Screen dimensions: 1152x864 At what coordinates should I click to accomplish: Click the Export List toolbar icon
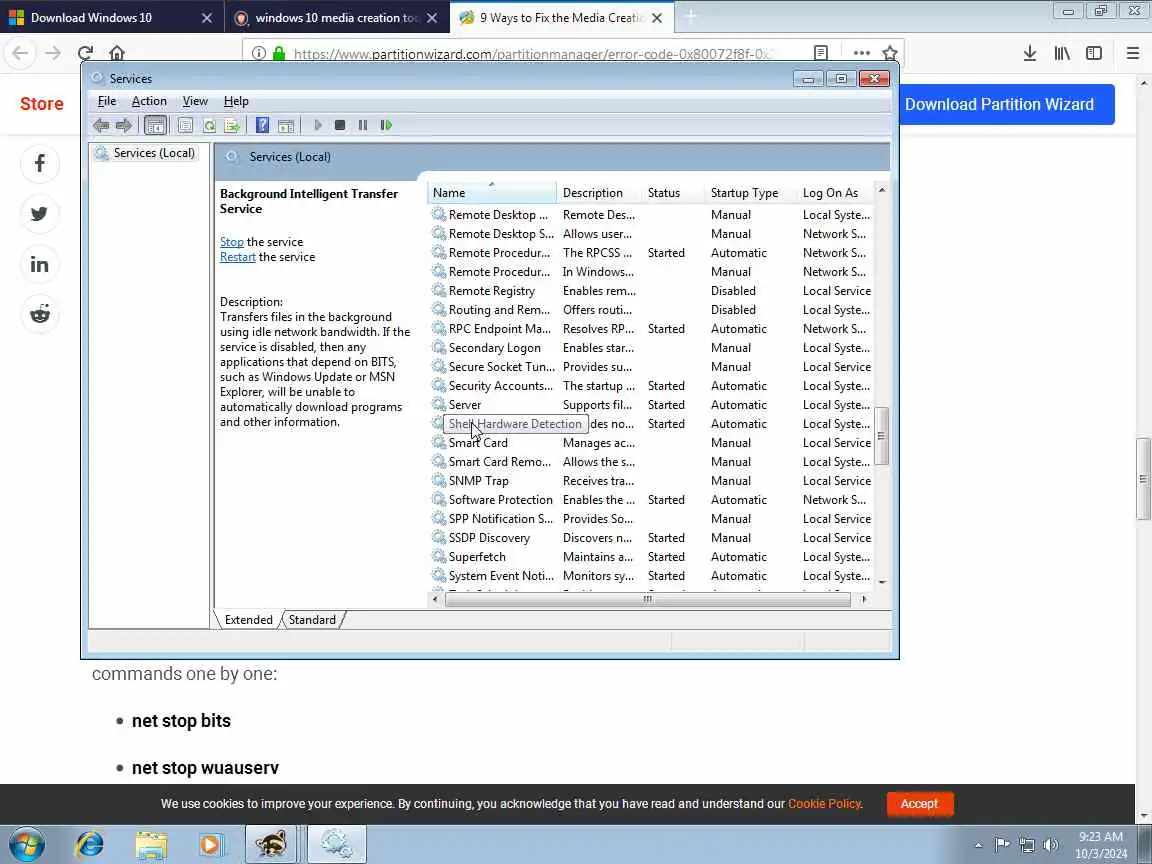(232, 126)
